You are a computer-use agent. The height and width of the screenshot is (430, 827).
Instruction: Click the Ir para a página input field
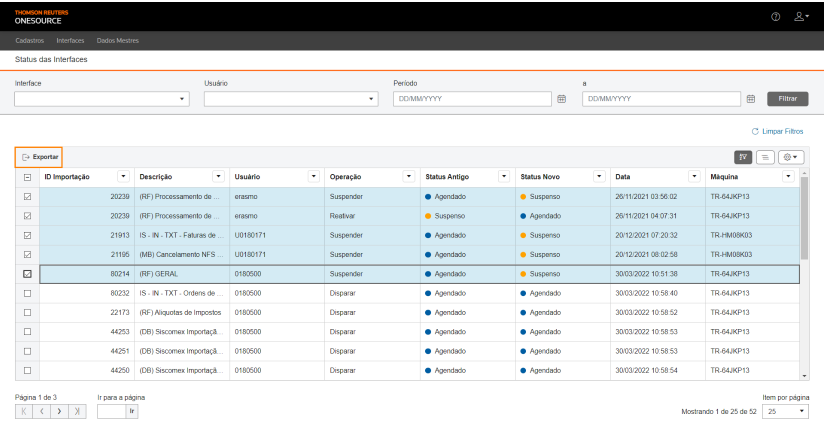click(111, 412)
